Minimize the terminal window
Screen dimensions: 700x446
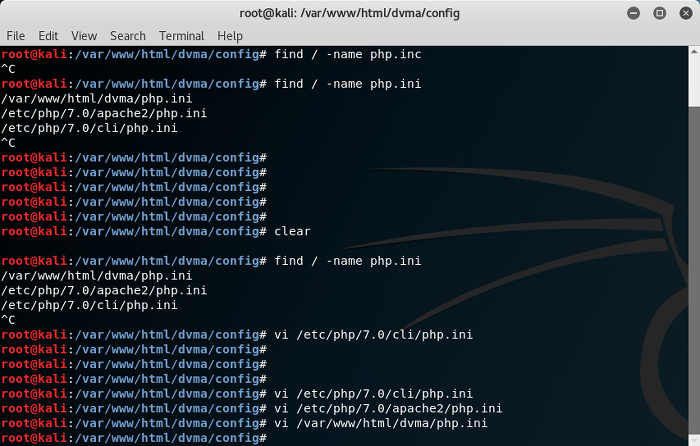pyautogui.click(x=633, y=13)
